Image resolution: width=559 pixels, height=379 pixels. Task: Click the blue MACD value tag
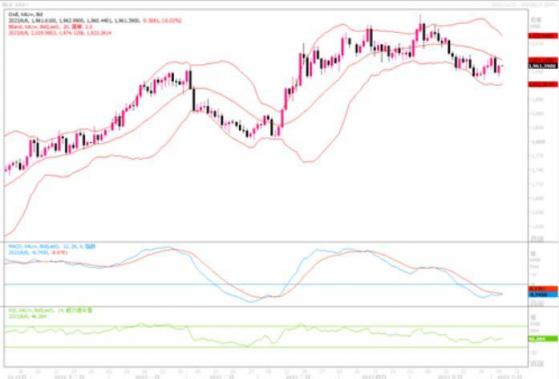tap(543, 295)
